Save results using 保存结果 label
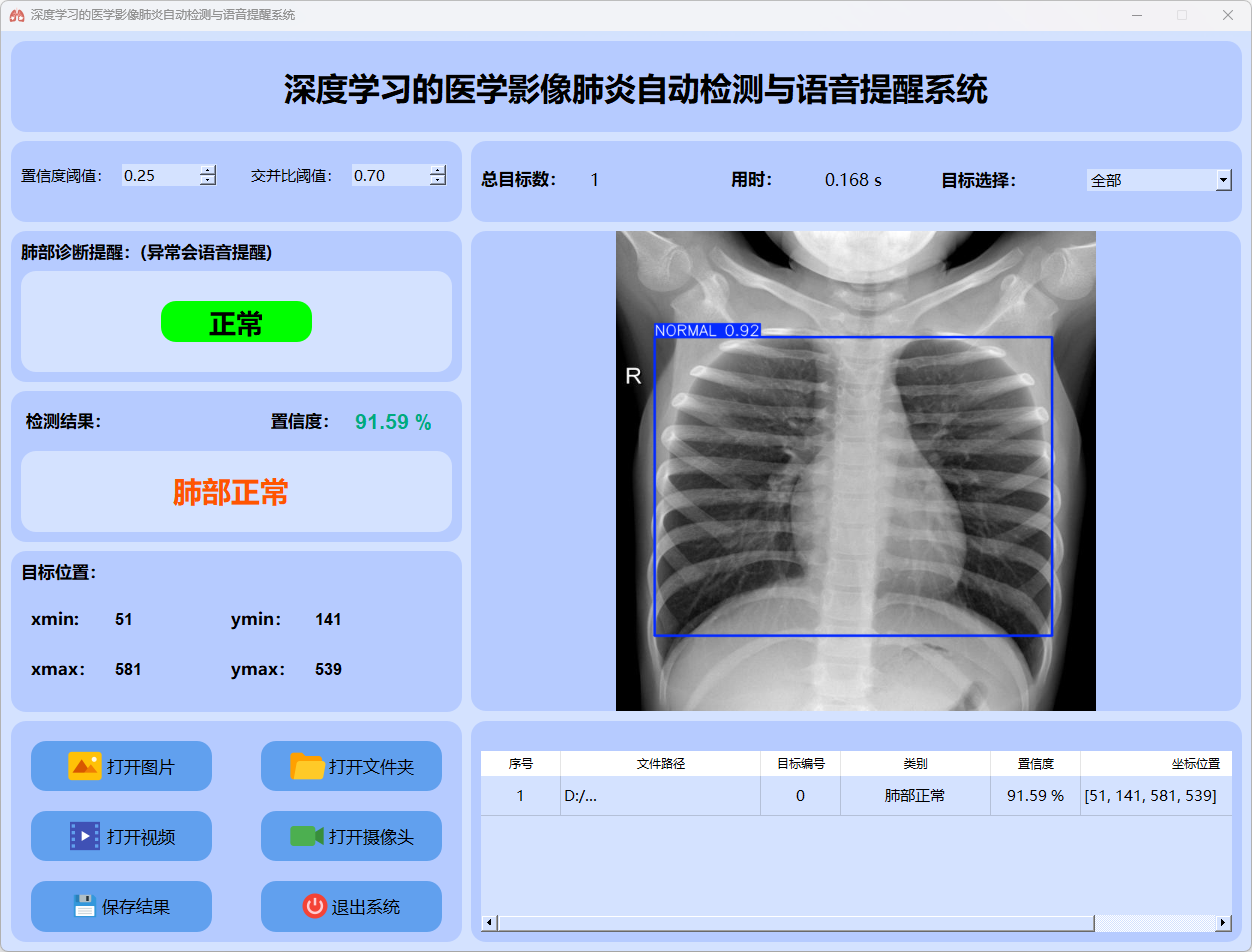Screen dimensions: 1252x952 (136, 907)
